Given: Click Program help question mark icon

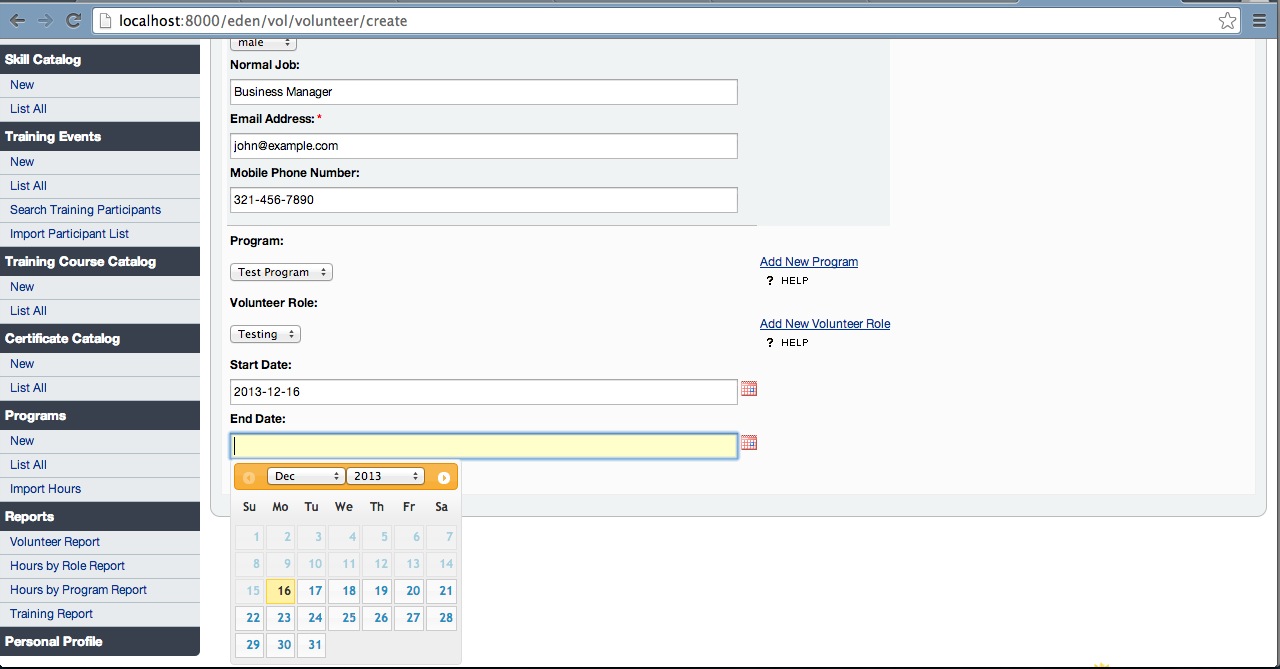Looking at the screenshot, I should point(770,281).
